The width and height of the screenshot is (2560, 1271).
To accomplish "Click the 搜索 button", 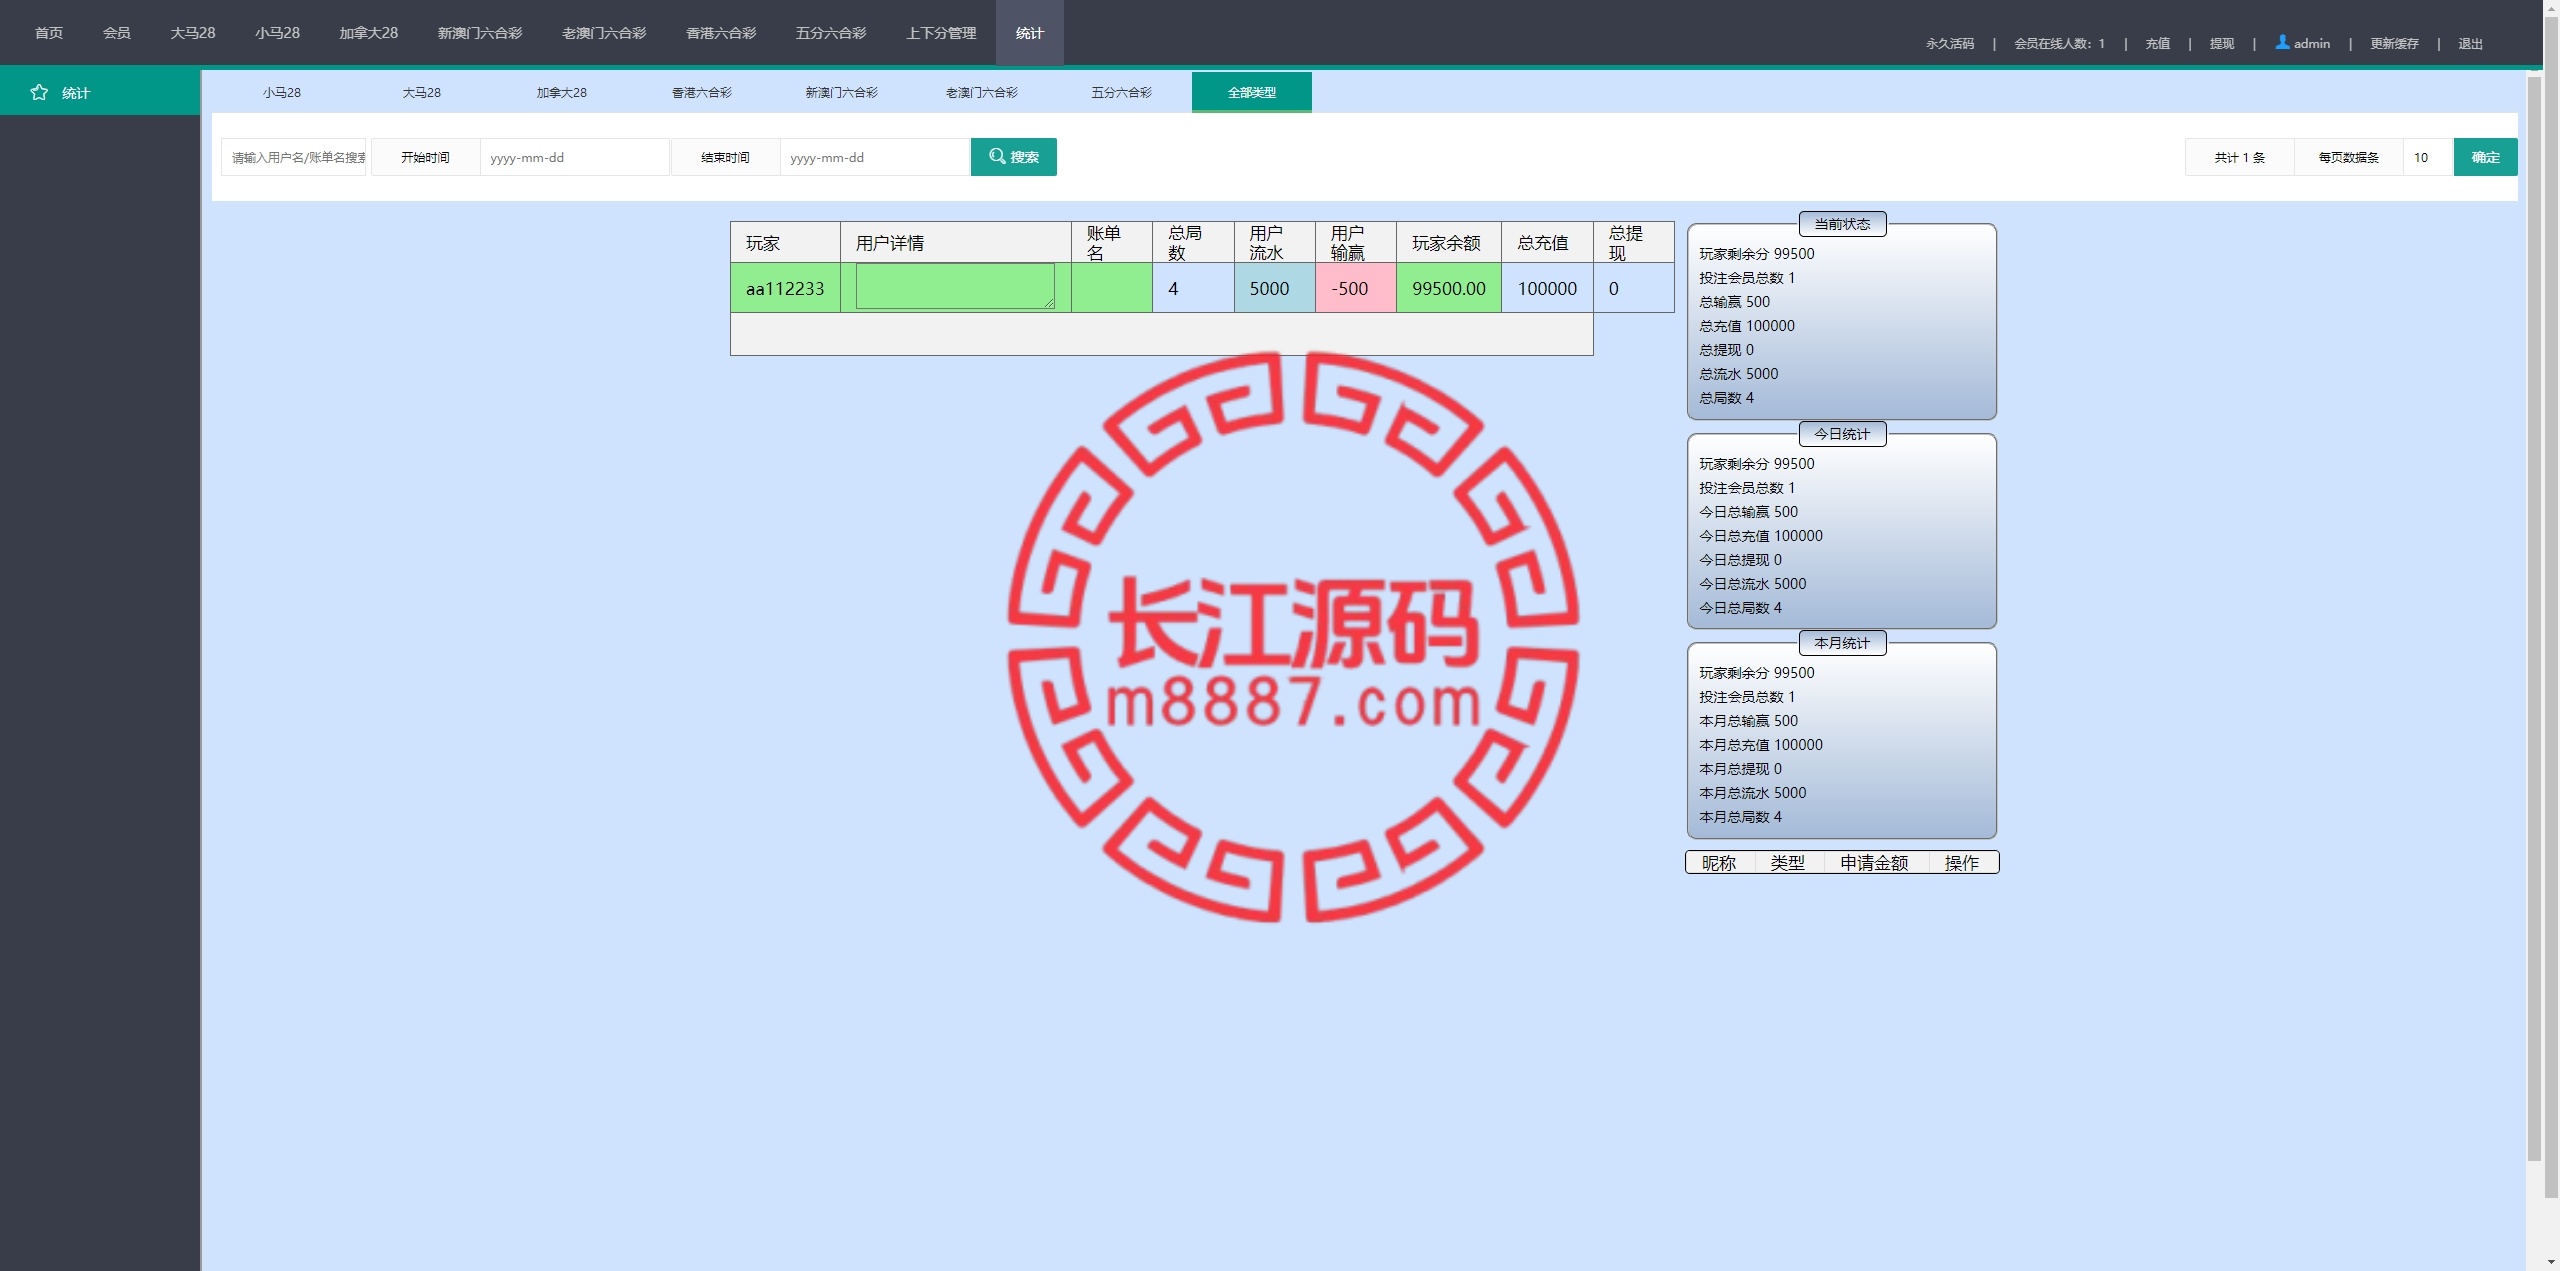I will 1014,157.
